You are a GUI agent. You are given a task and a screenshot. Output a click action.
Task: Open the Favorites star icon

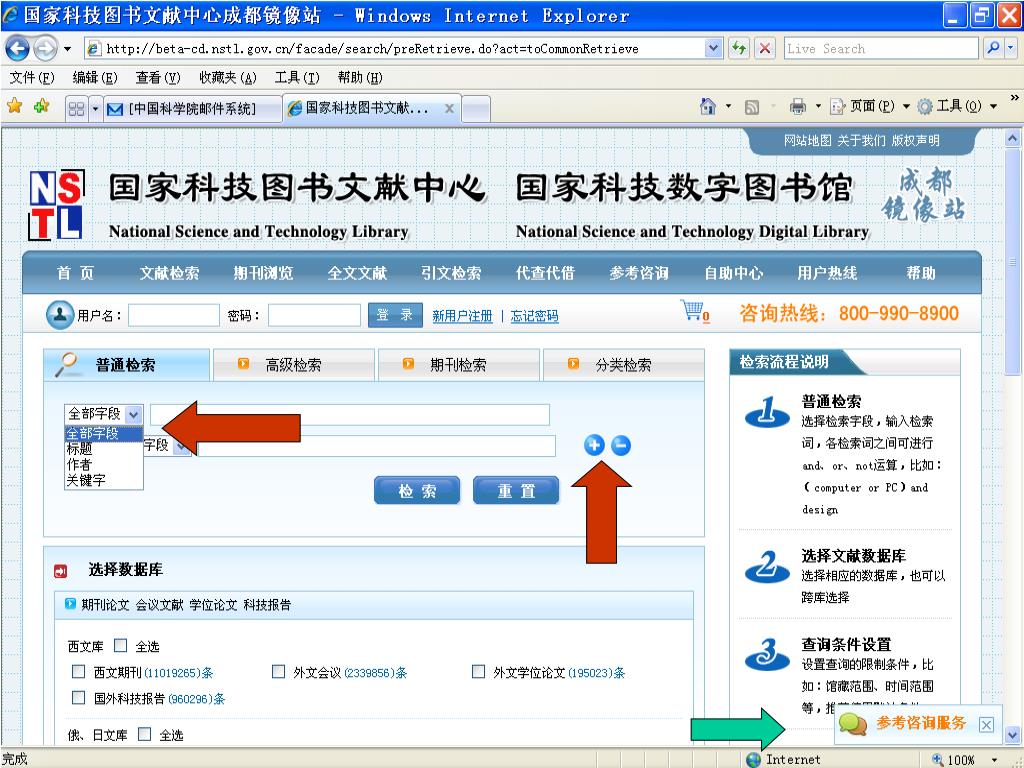click(x=15, y=106)
